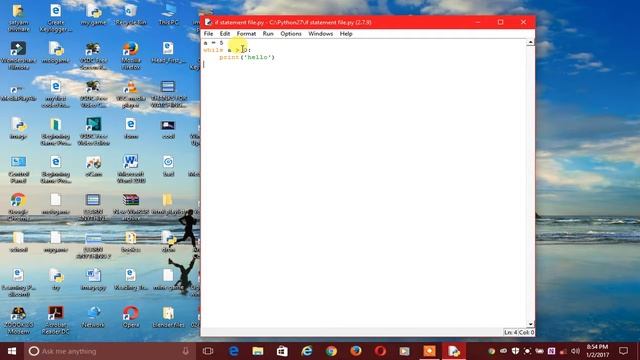Viewport: 640px width, 360px height.
Task: Select the Acrobat Reader DC desktop shortcut
Action: coord(56,320)
